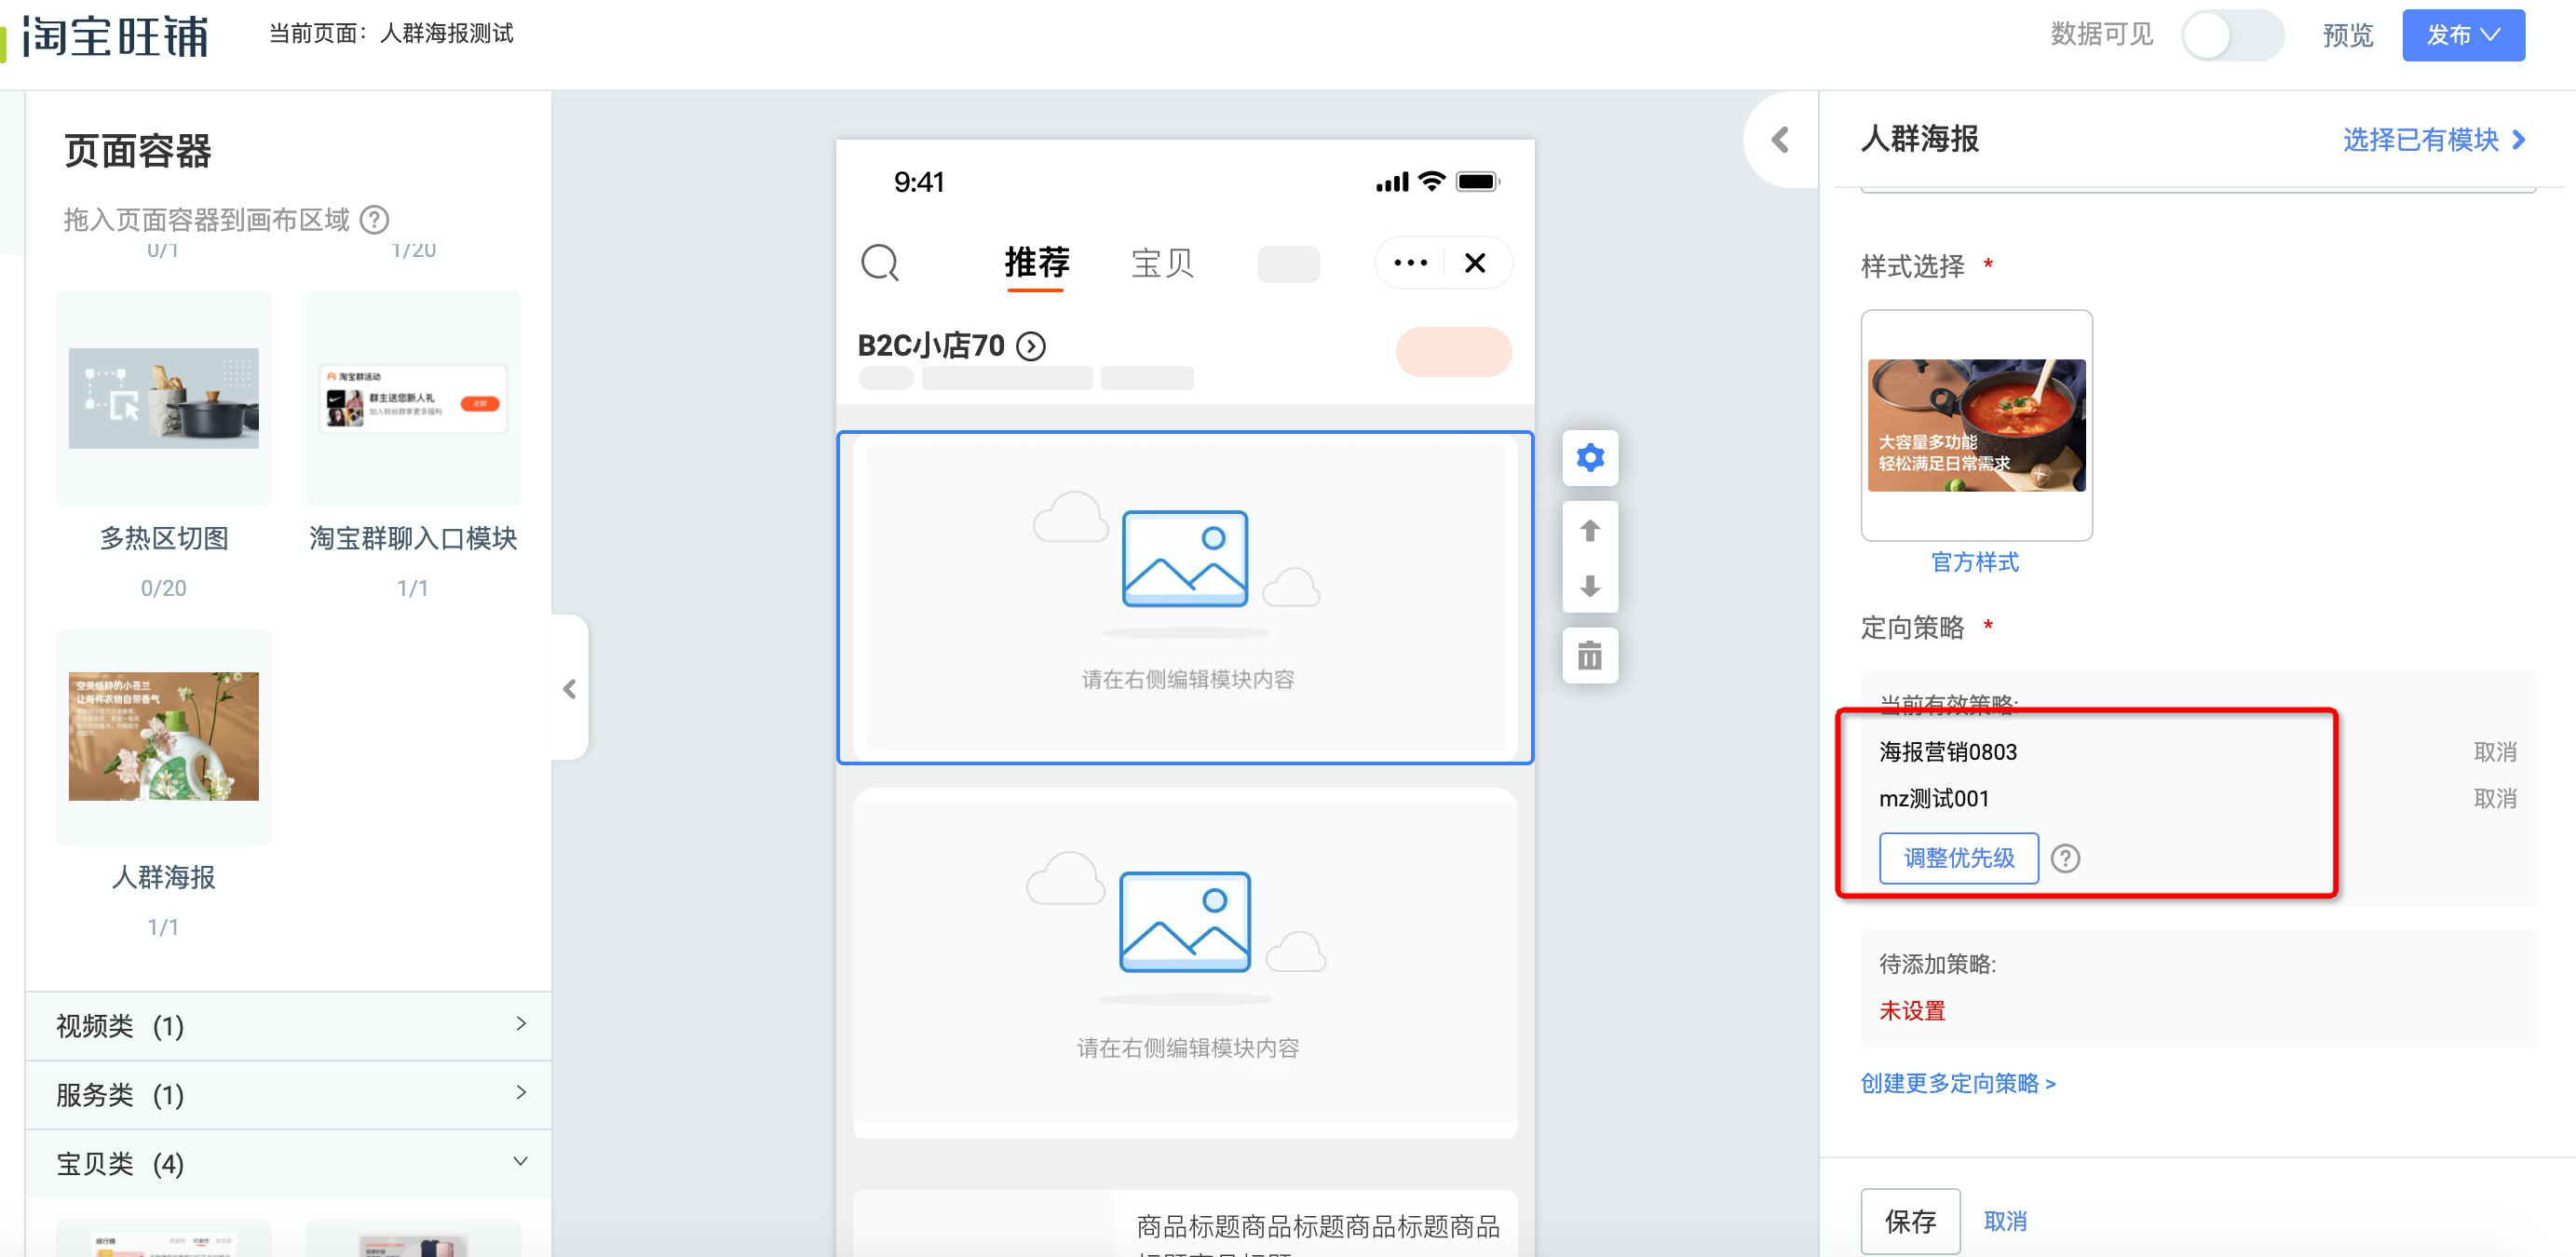2576x1257 pixels.
Task: Click the 保存 button
Action: (x=1910, y=1221)
